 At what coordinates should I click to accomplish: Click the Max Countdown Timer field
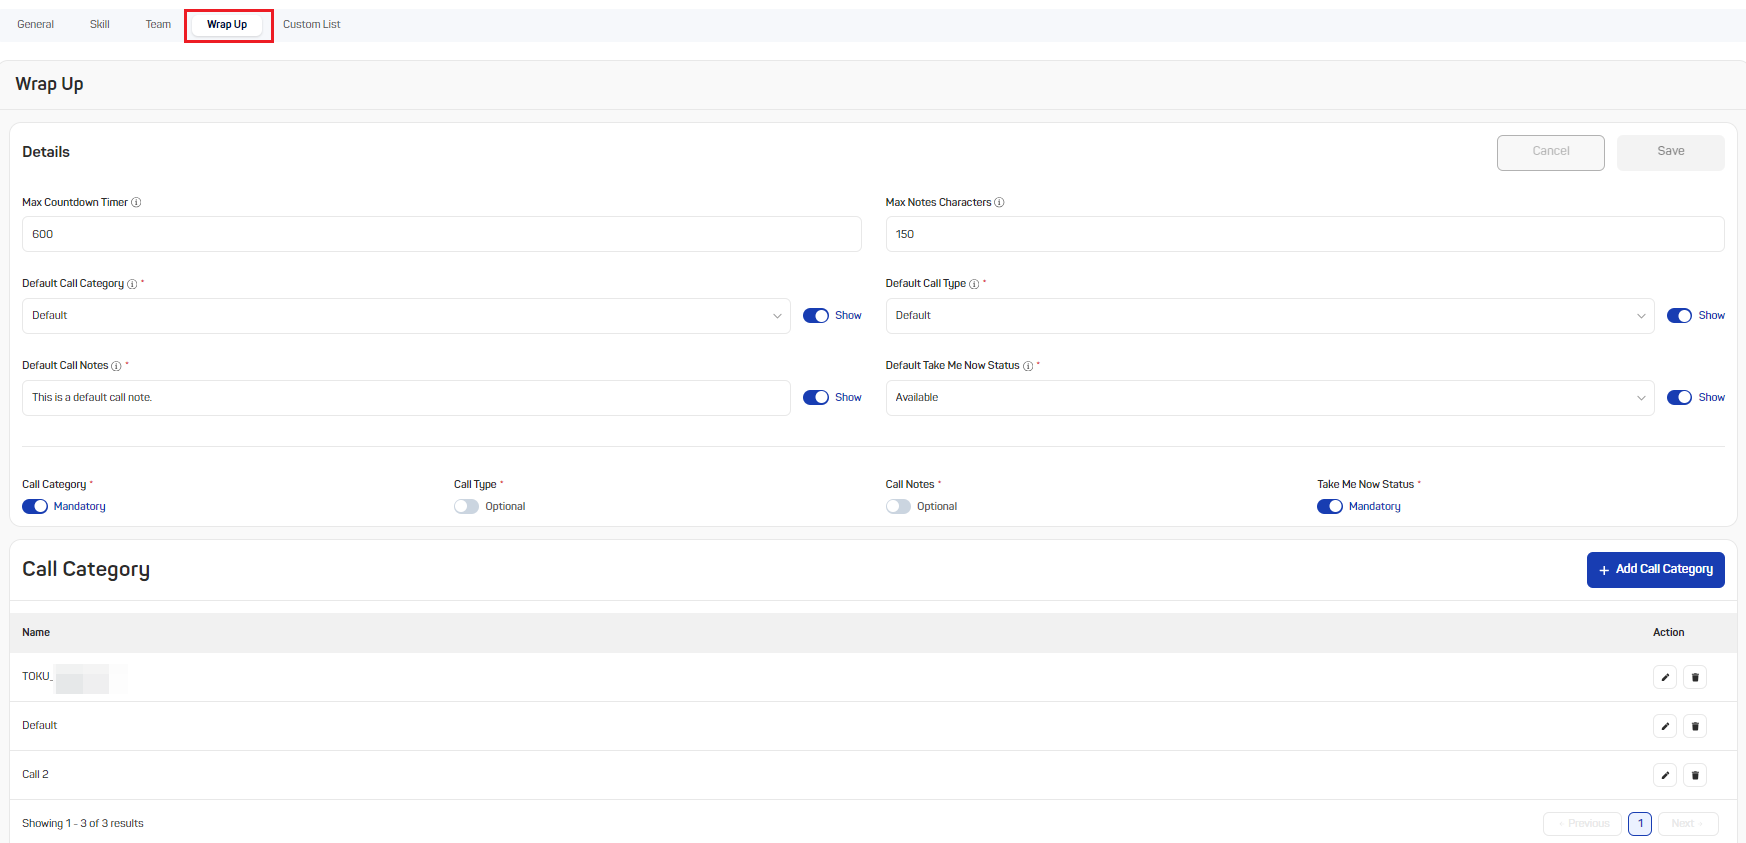pyautogui.click(x=442, y=234)
